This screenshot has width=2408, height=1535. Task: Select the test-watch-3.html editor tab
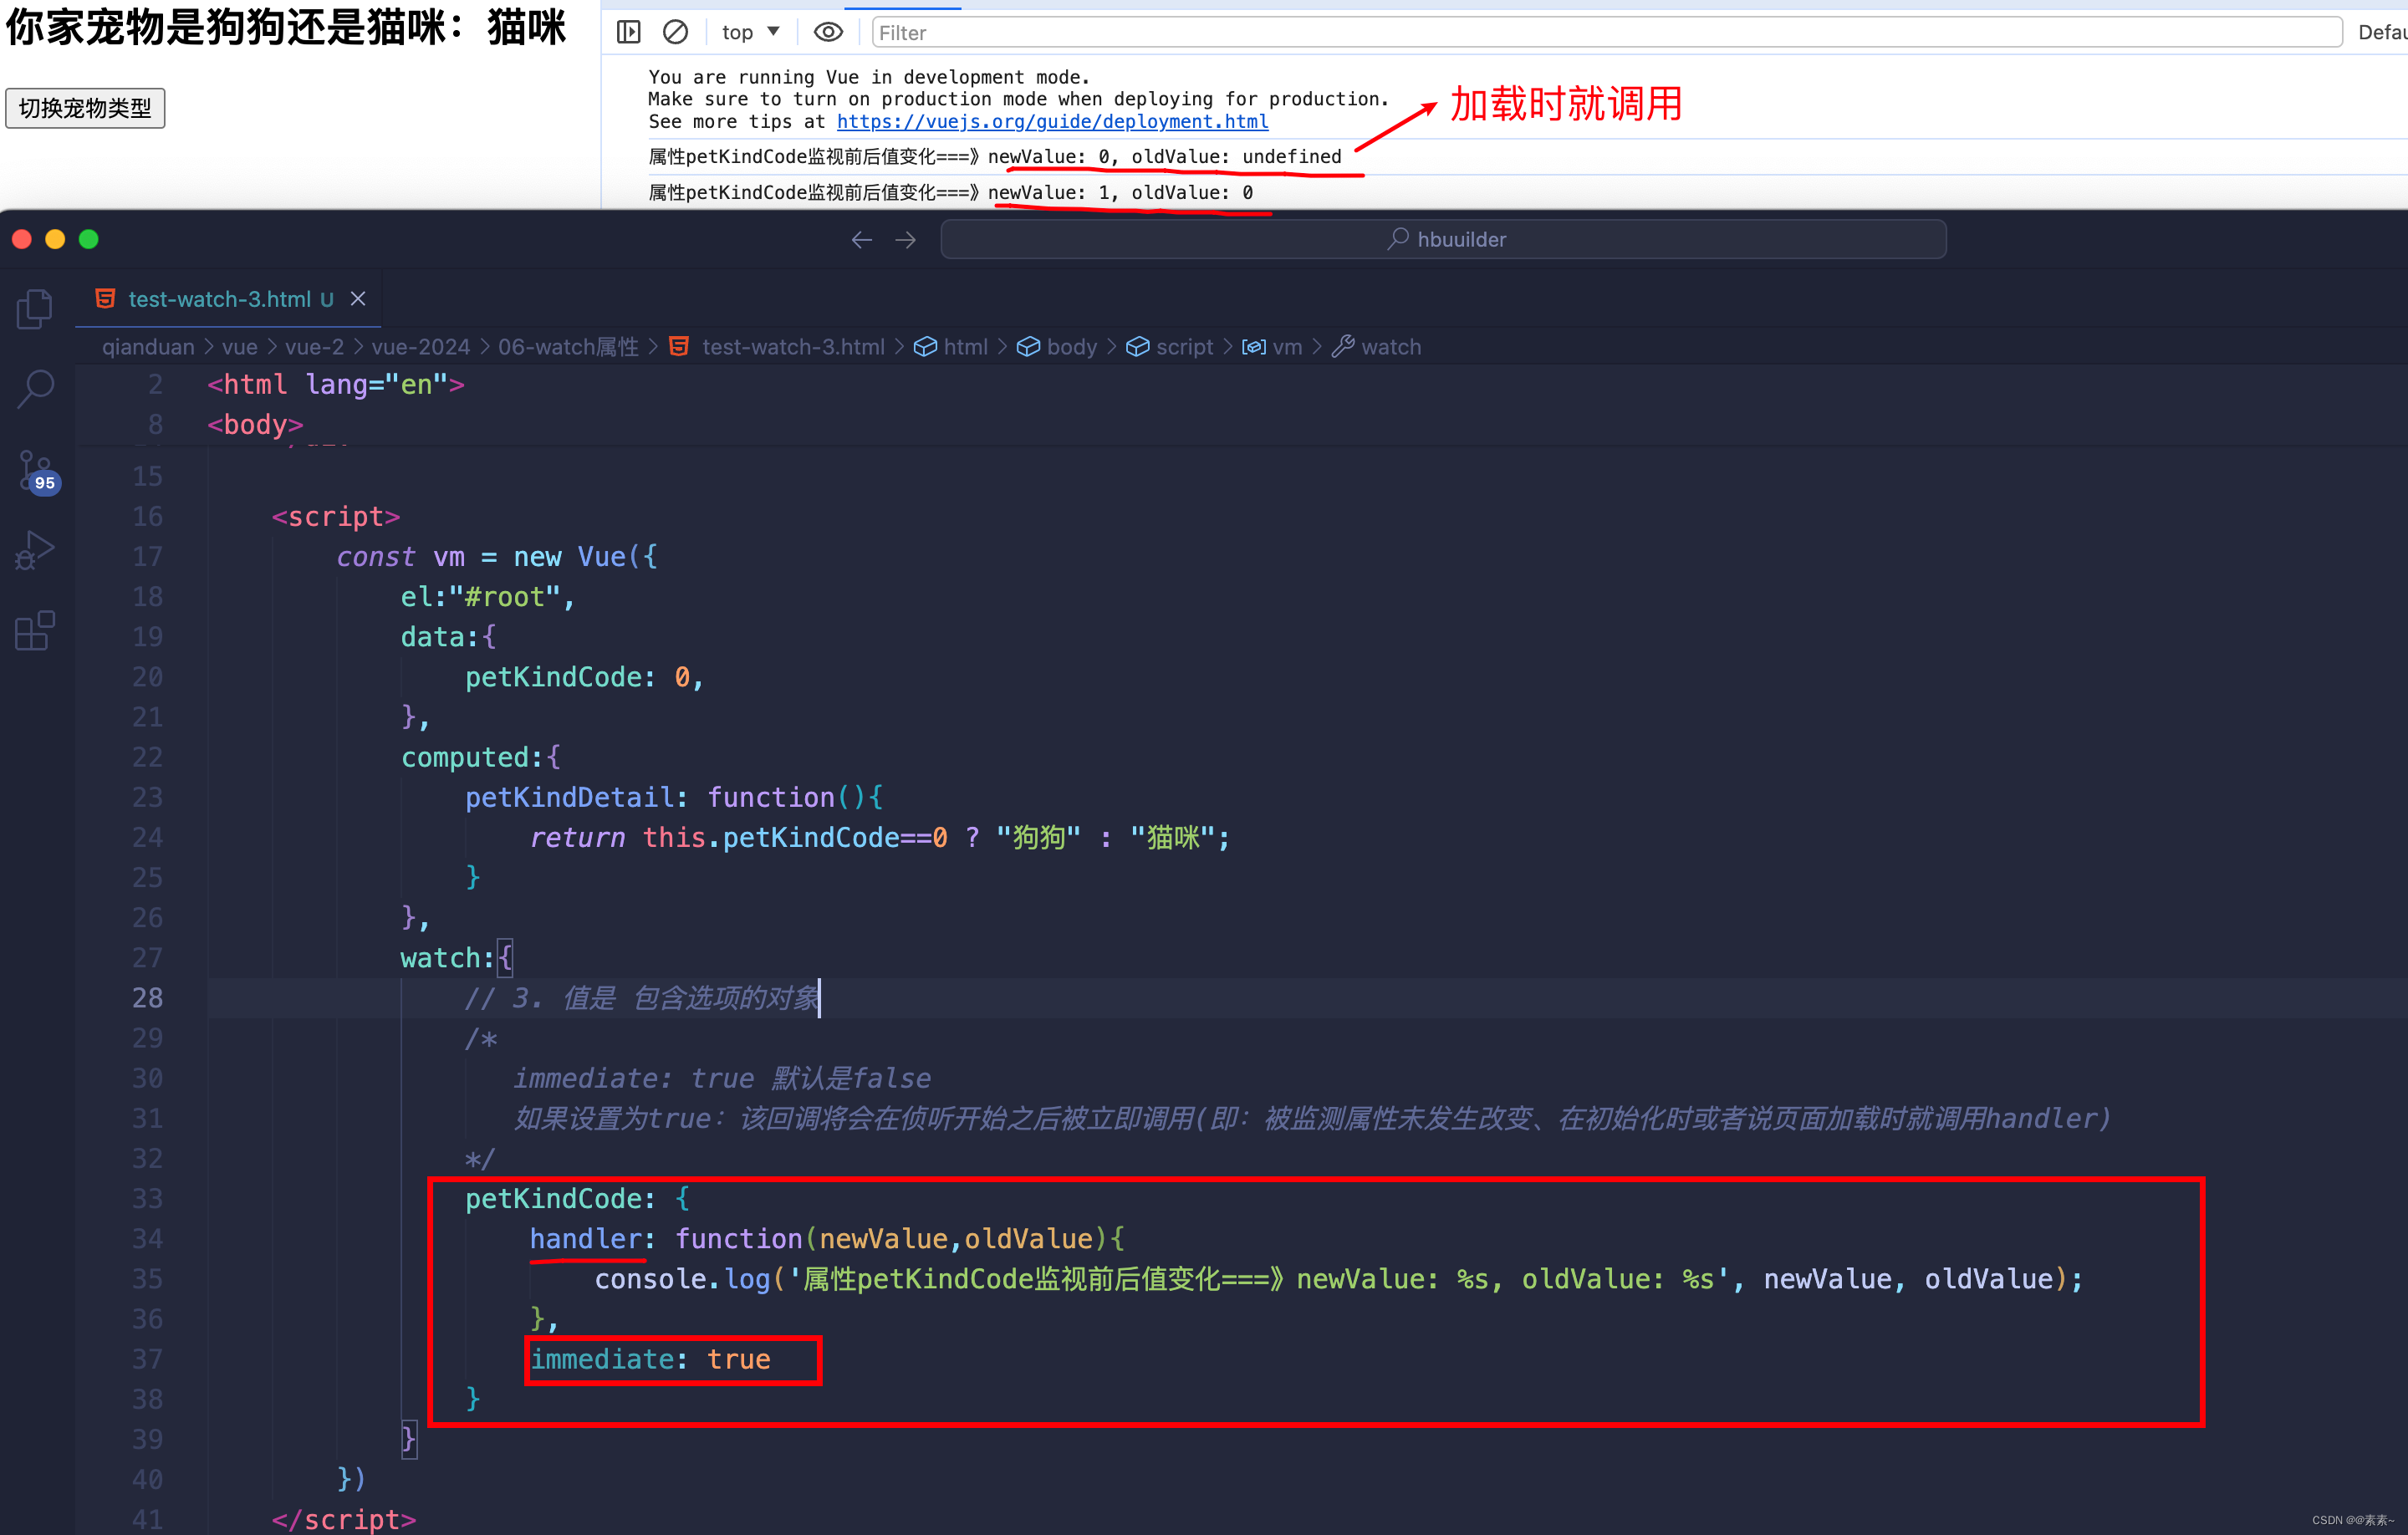click(x=219, y=299)
